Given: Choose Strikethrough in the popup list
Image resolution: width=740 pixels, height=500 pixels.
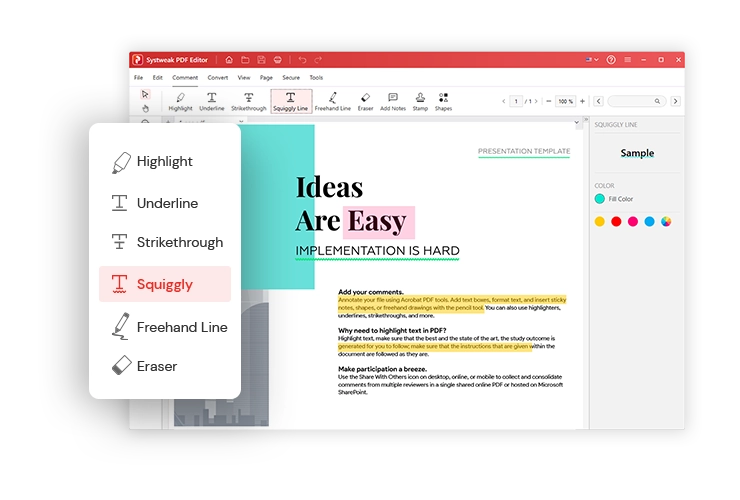Looking at the screenshot, I should [x=165, y=242].
